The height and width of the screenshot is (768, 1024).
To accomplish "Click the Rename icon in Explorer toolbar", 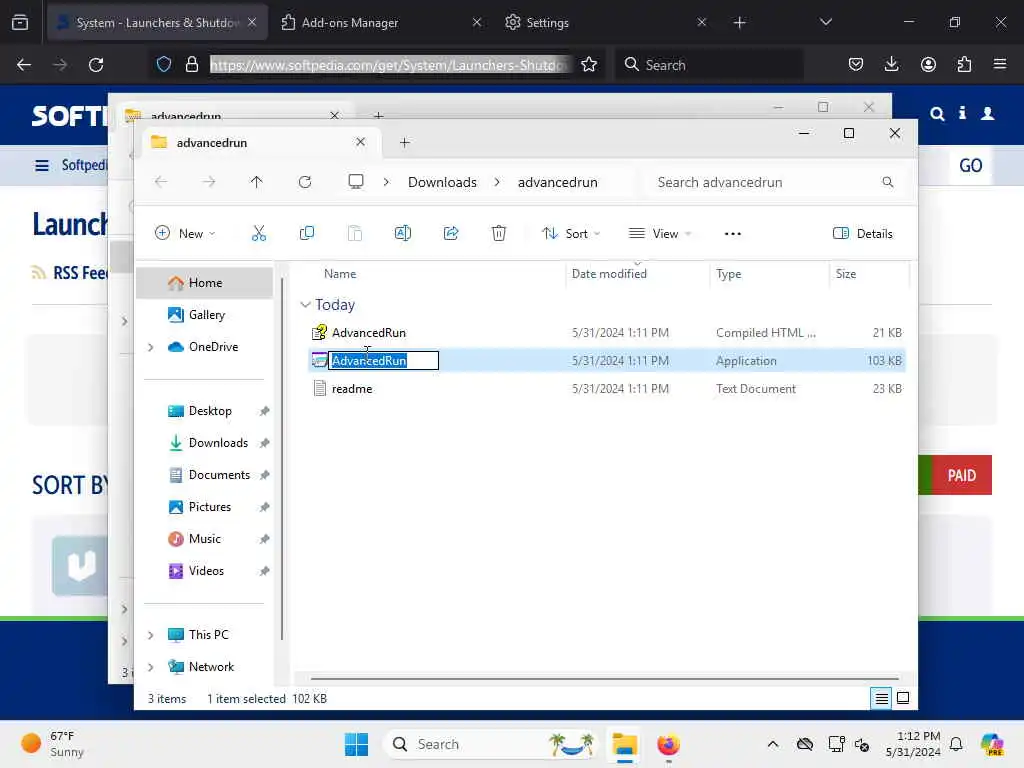I will click(x=403, y=233).
